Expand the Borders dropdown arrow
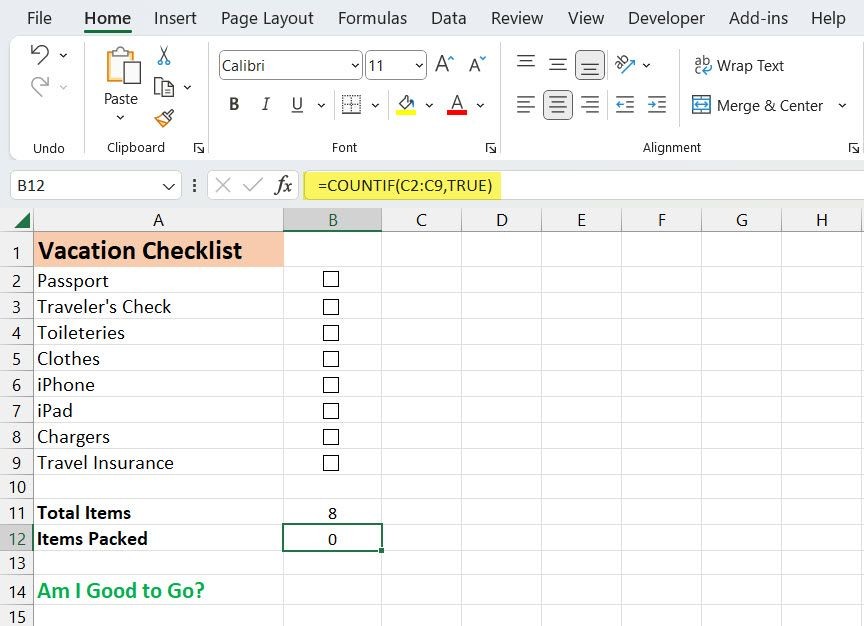The width and height of the screenshot is (864, 626). tap(375, 105)
